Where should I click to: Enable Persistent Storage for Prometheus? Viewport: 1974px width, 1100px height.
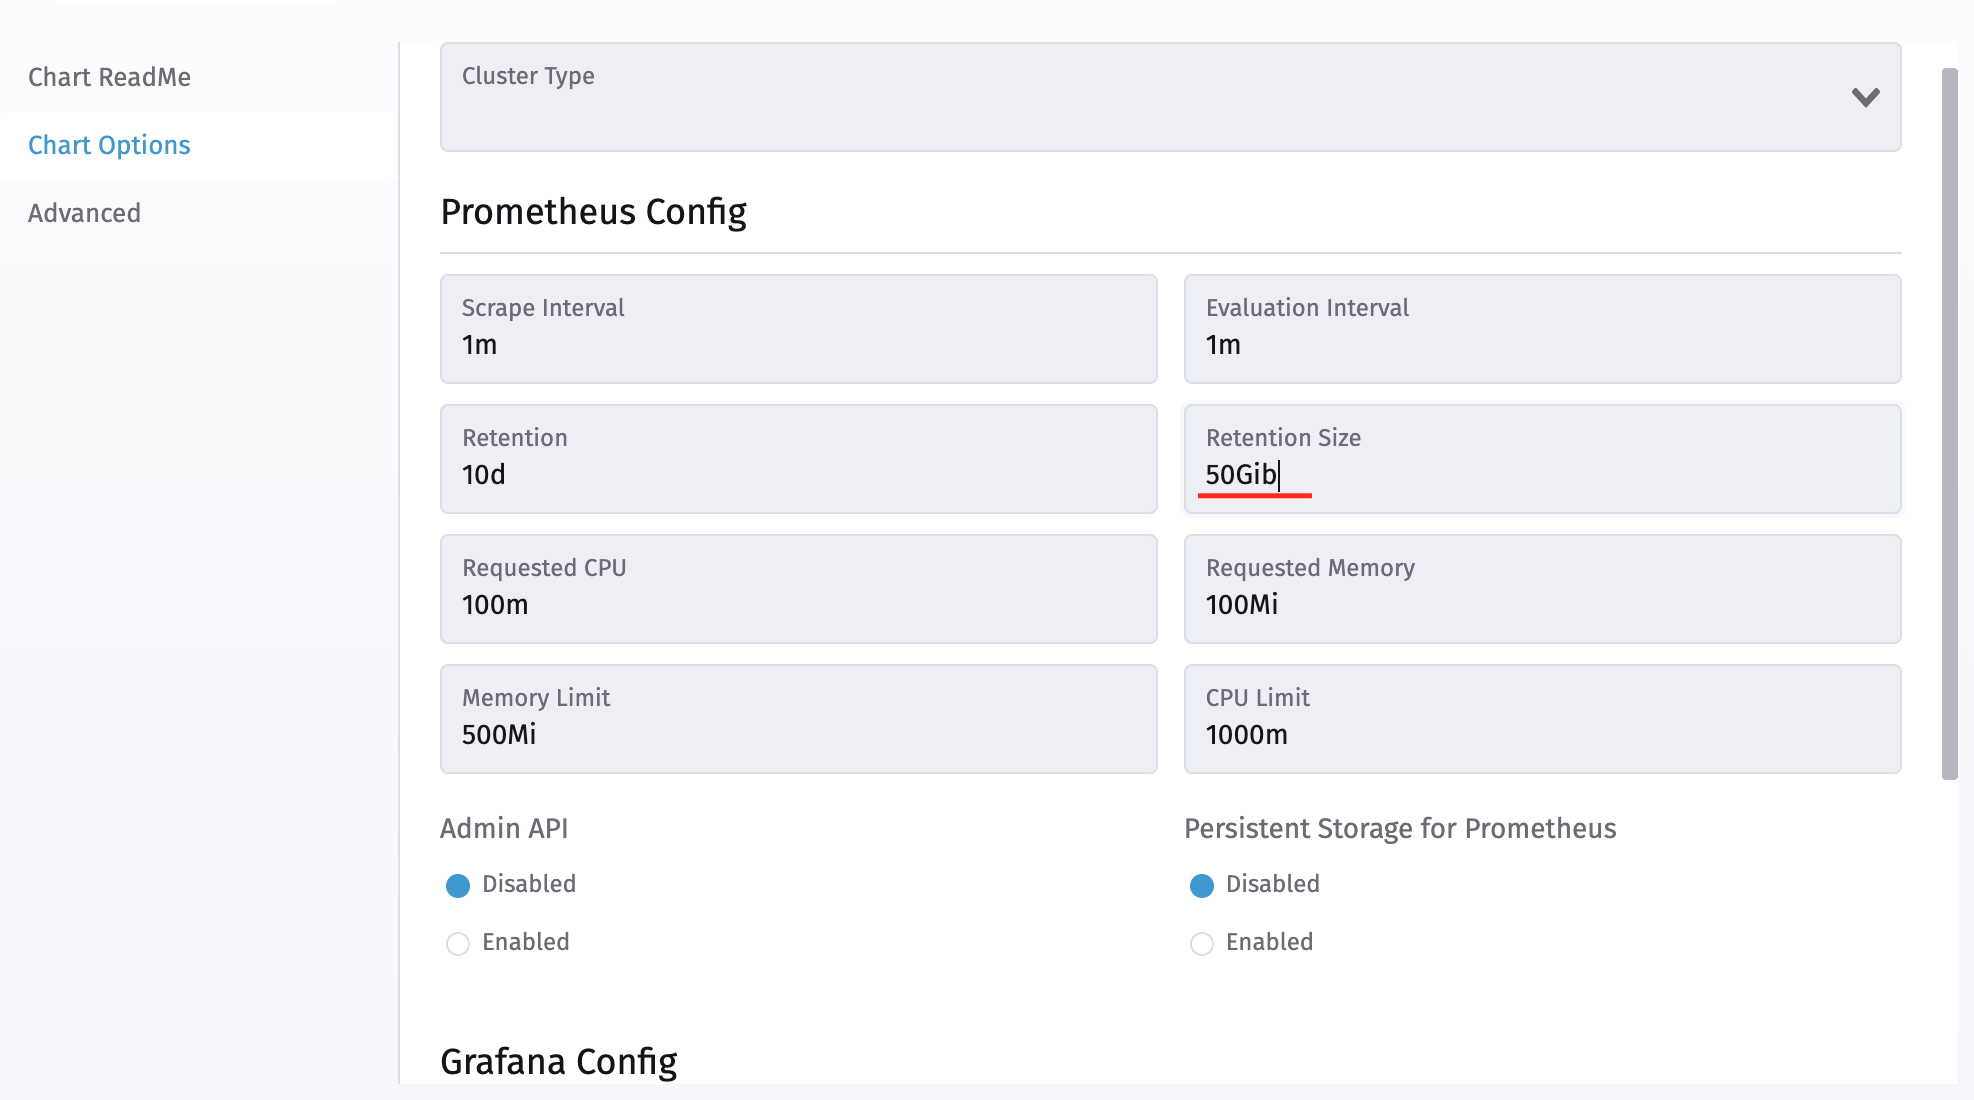click(1202, 942)
